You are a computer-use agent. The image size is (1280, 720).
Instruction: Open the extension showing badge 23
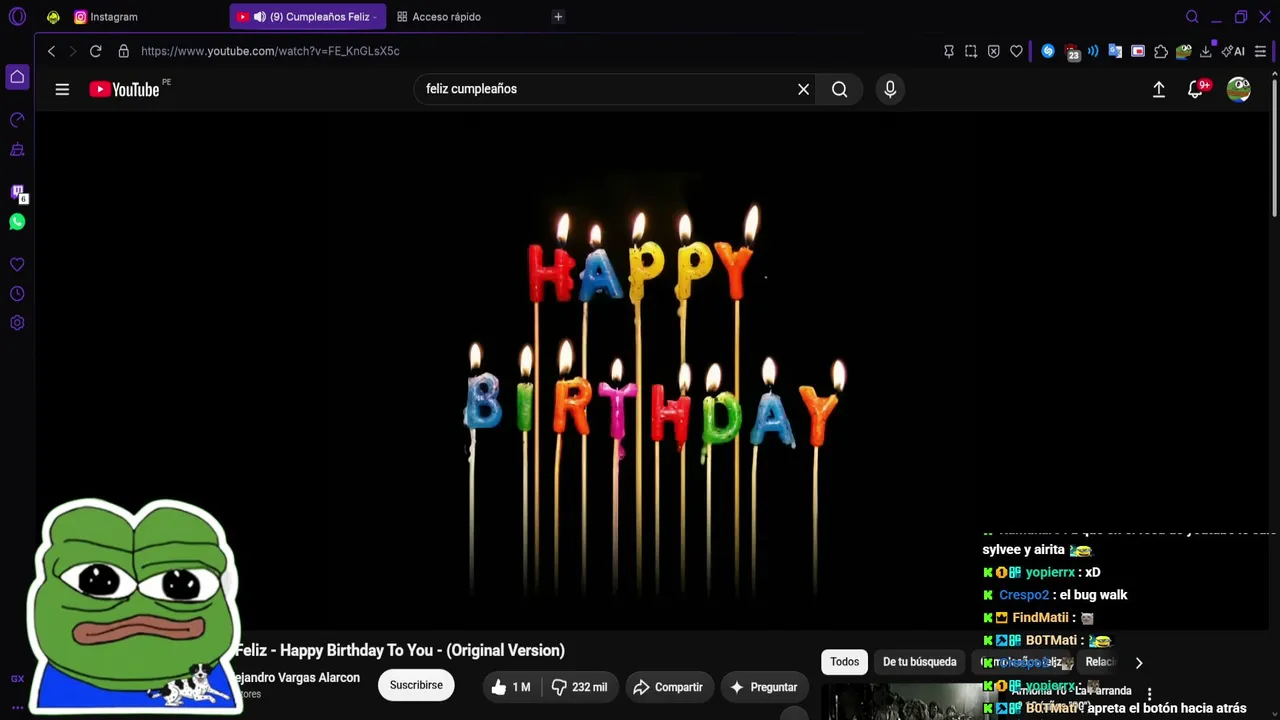(x=1072, y=52)
